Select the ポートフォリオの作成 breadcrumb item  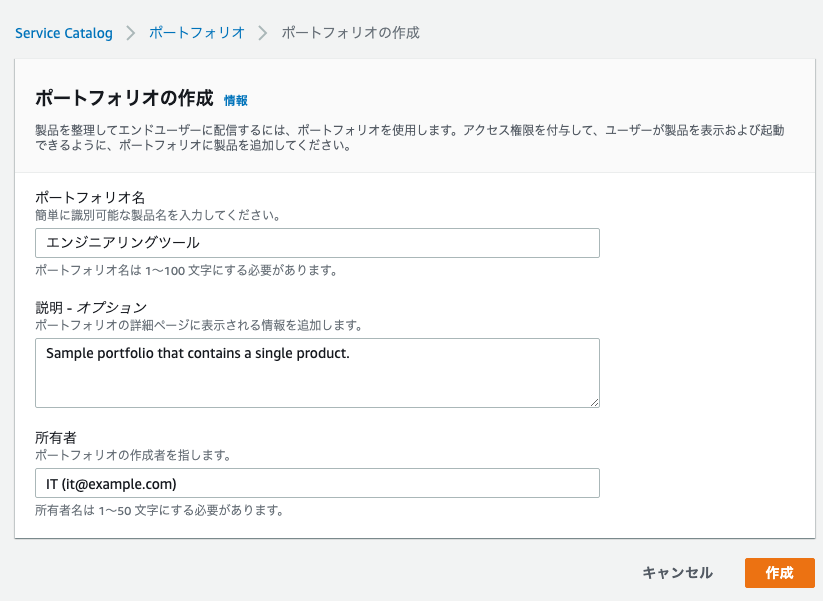(x=351, y=33)
